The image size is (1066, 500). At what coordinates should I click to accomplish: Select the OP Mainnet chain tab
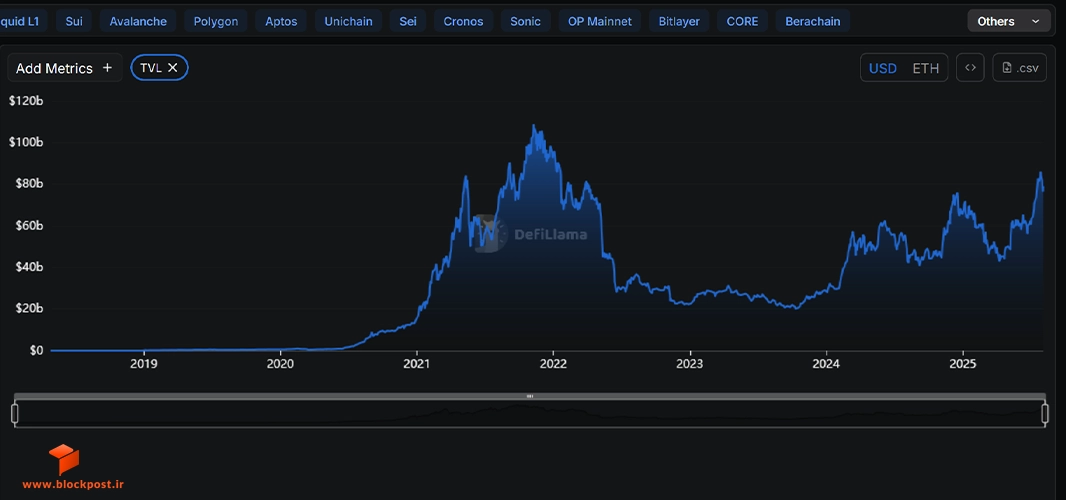pyautogui.click(x=600, y=21)
